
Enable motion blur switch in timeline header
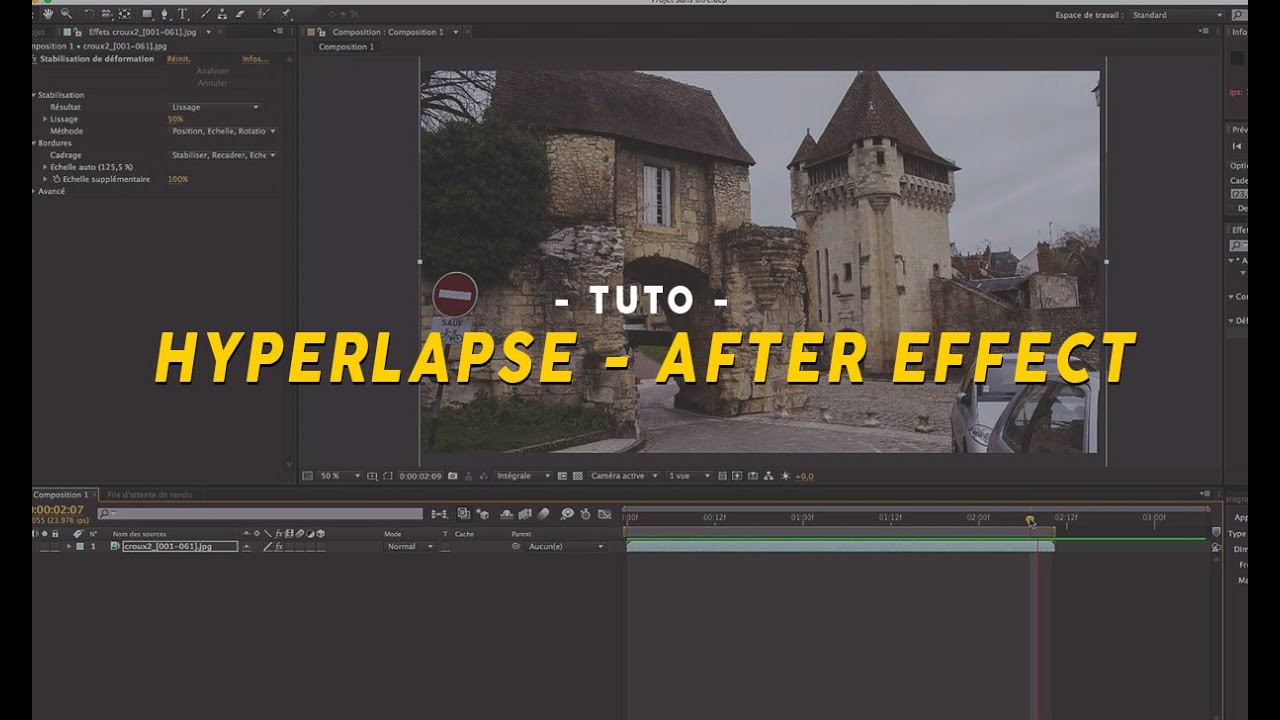tap(543, 514)
